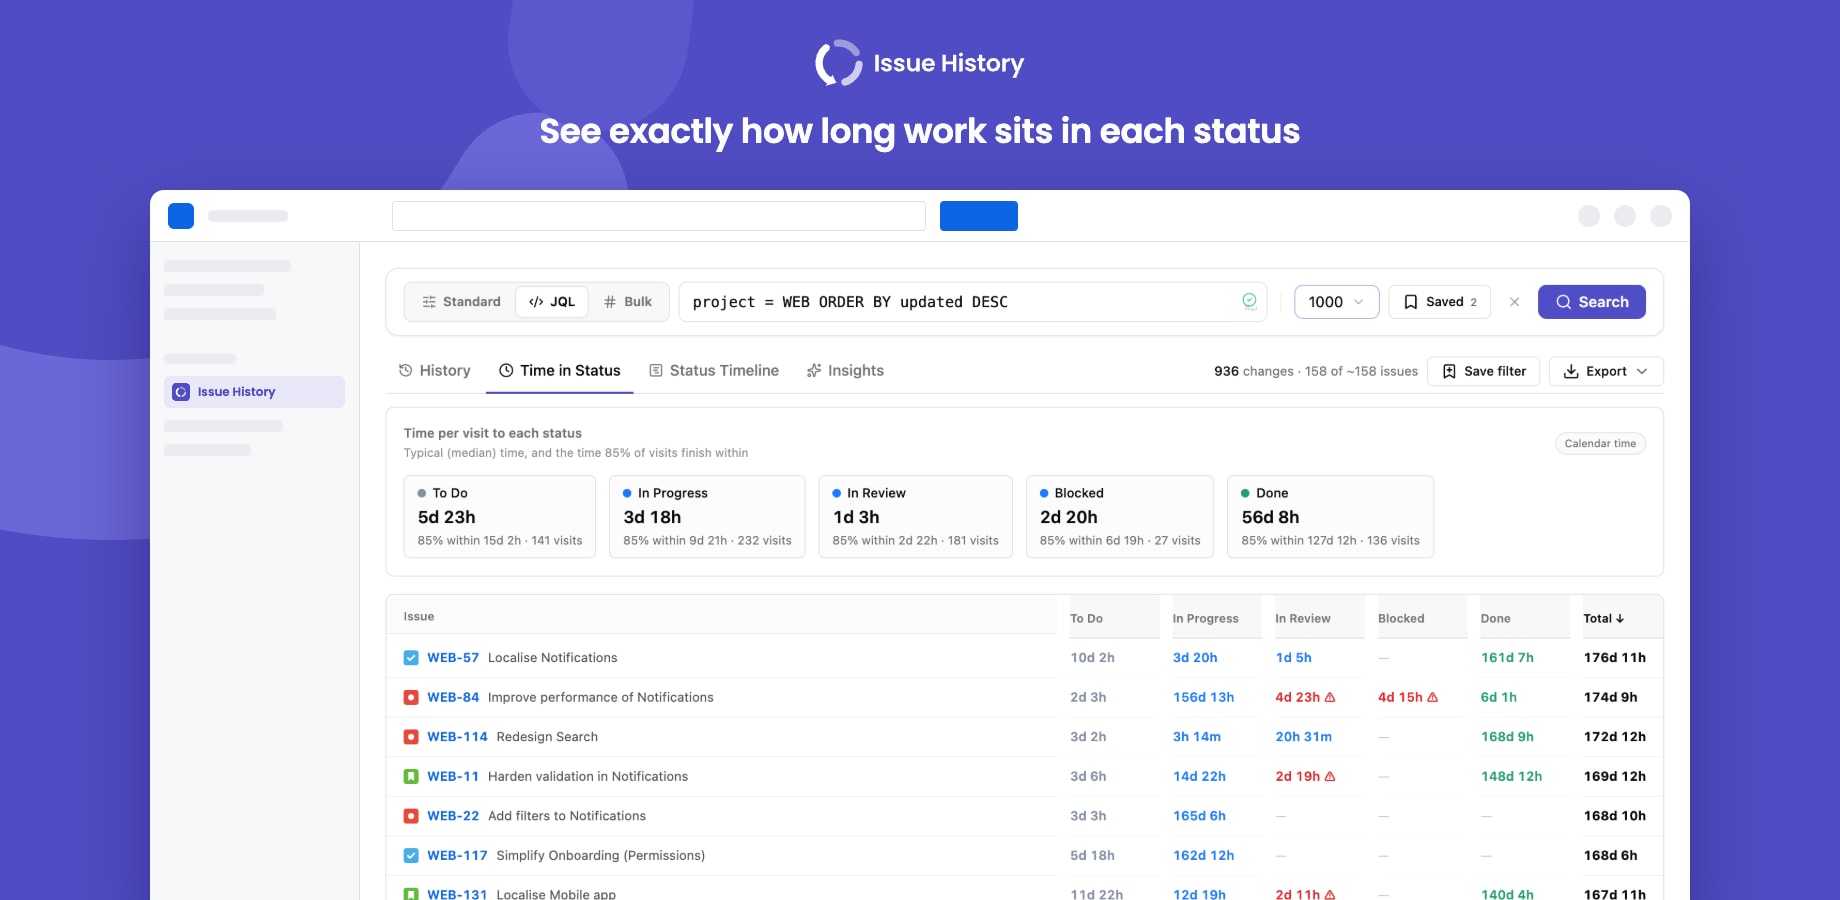This screenshot has width=1840, height=900.
Task: Open issue link WEB-117
Action: 457,855
